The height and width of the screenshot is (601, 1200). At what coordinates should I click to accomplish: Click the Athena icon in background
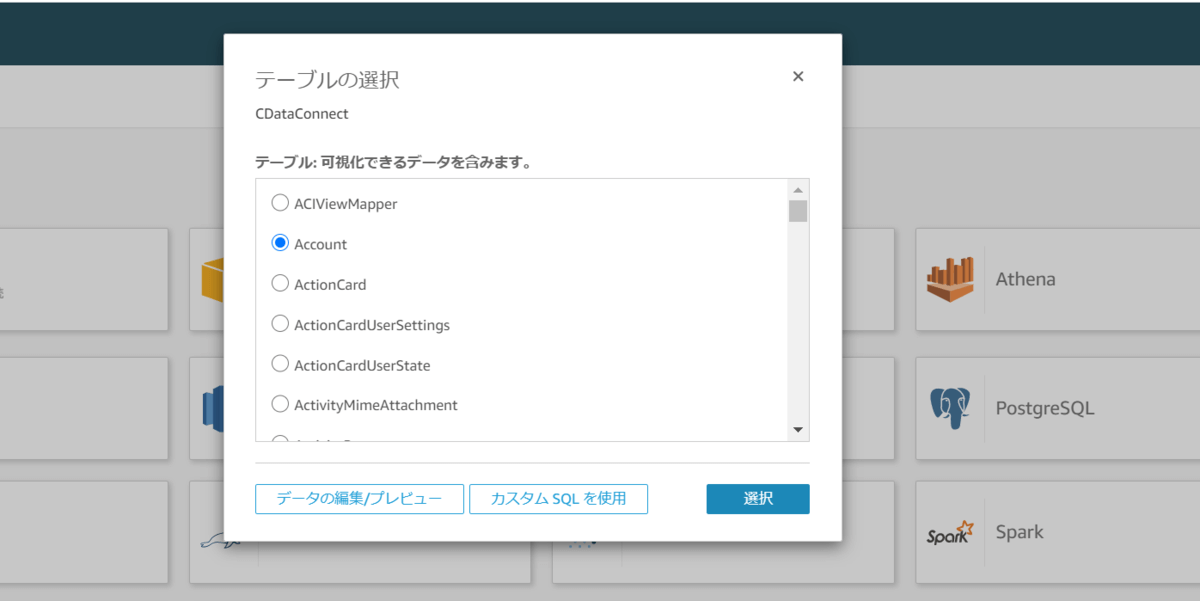[950, 279]
